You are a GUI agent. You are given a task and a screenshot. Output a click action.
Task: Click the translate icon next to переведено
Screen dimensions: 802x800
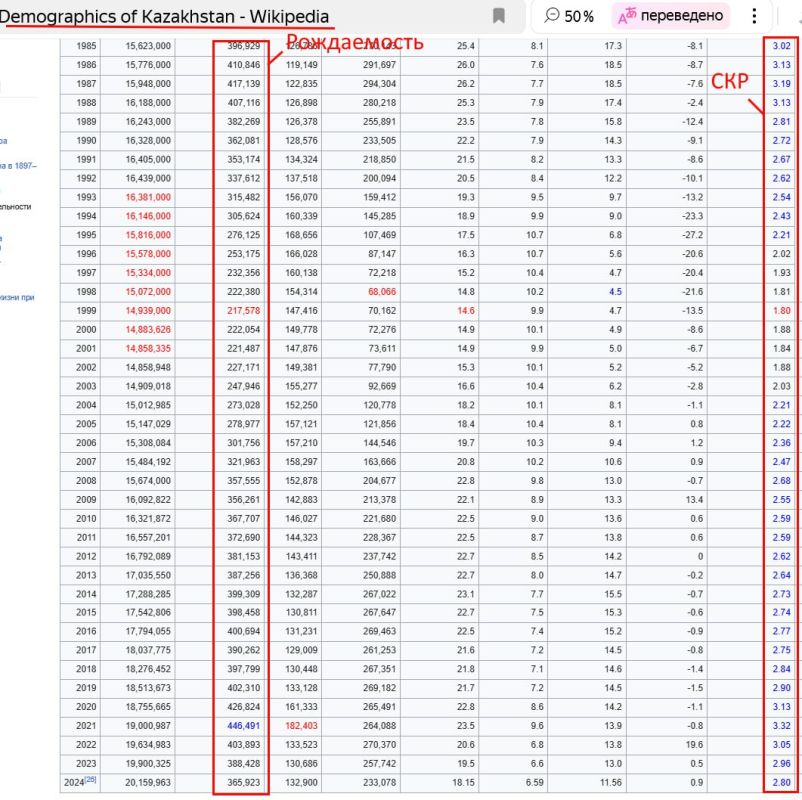[x=627, y=16]
